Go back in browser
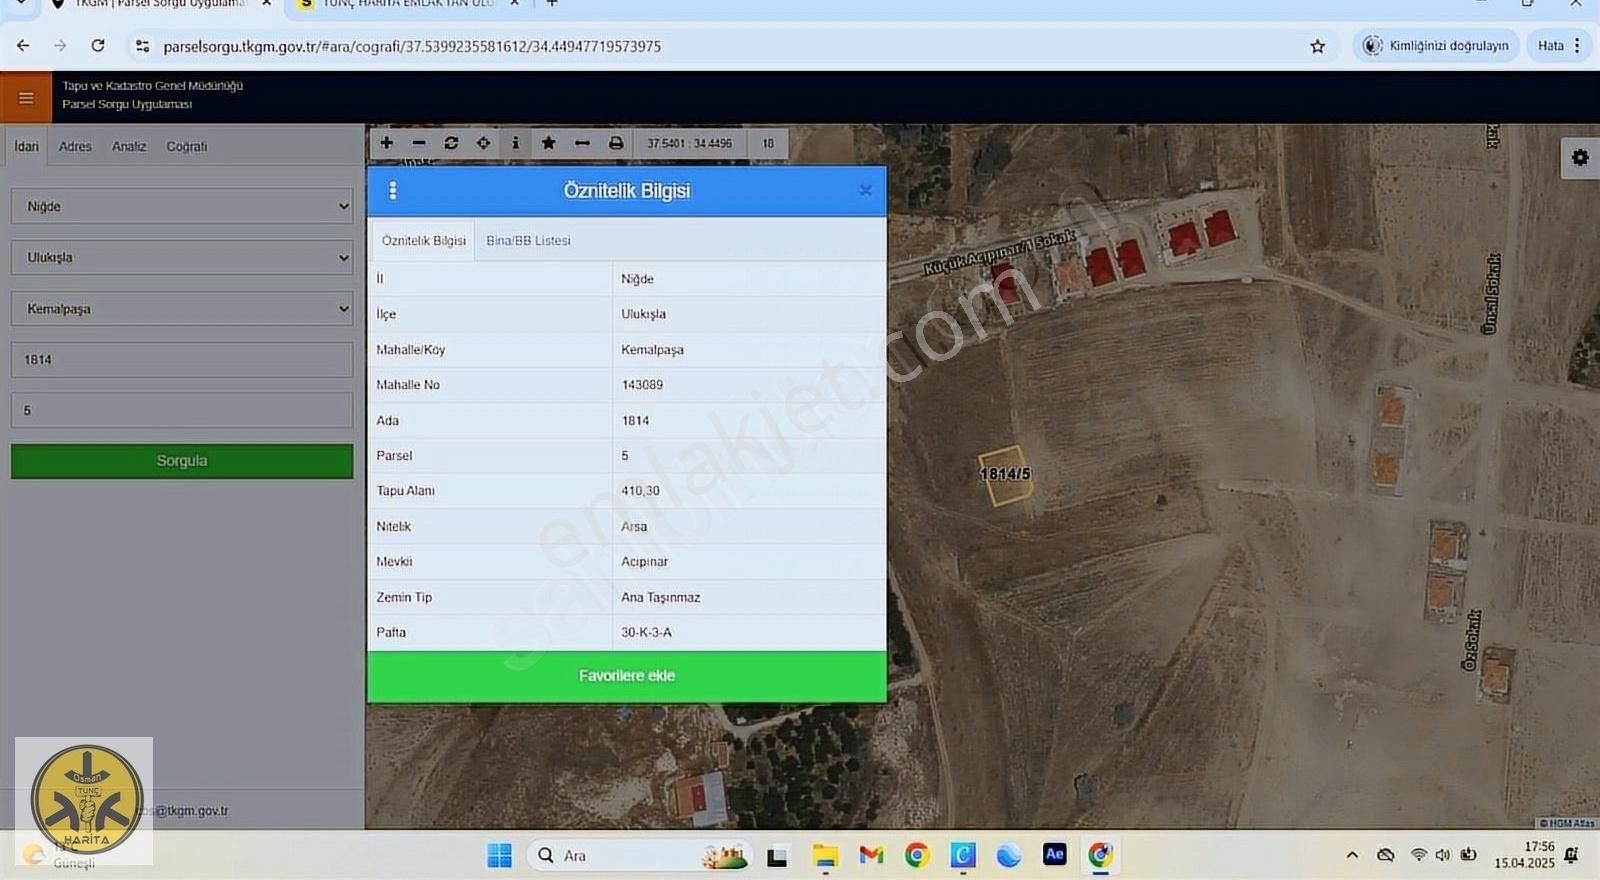The height and width of the screenshot is (880, 1600). click(x=23, y=46)
